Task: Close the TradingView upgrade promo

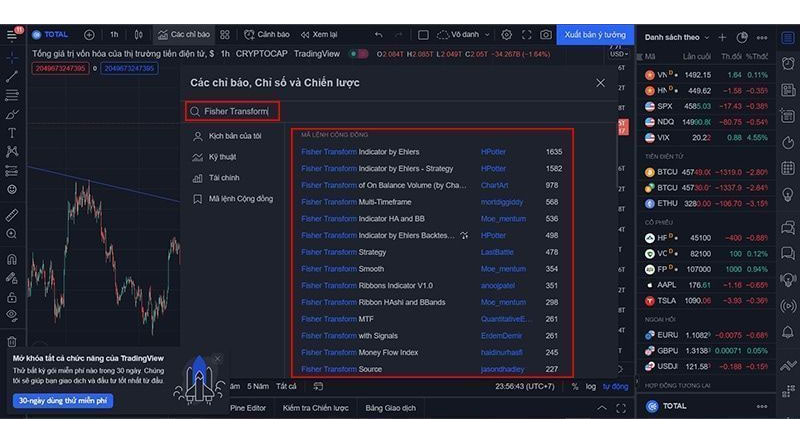Action: [x=218, y=359]
